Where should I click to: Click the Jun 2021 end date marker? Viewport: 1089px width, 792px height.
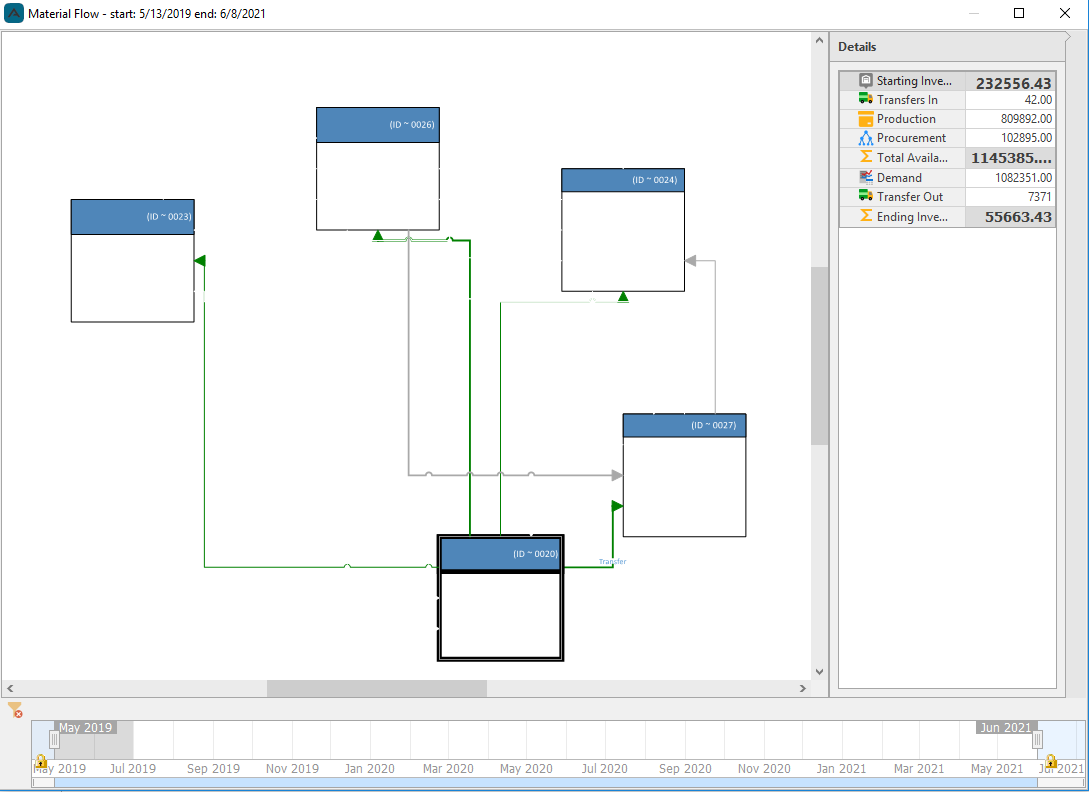[x=1006, y=727]
